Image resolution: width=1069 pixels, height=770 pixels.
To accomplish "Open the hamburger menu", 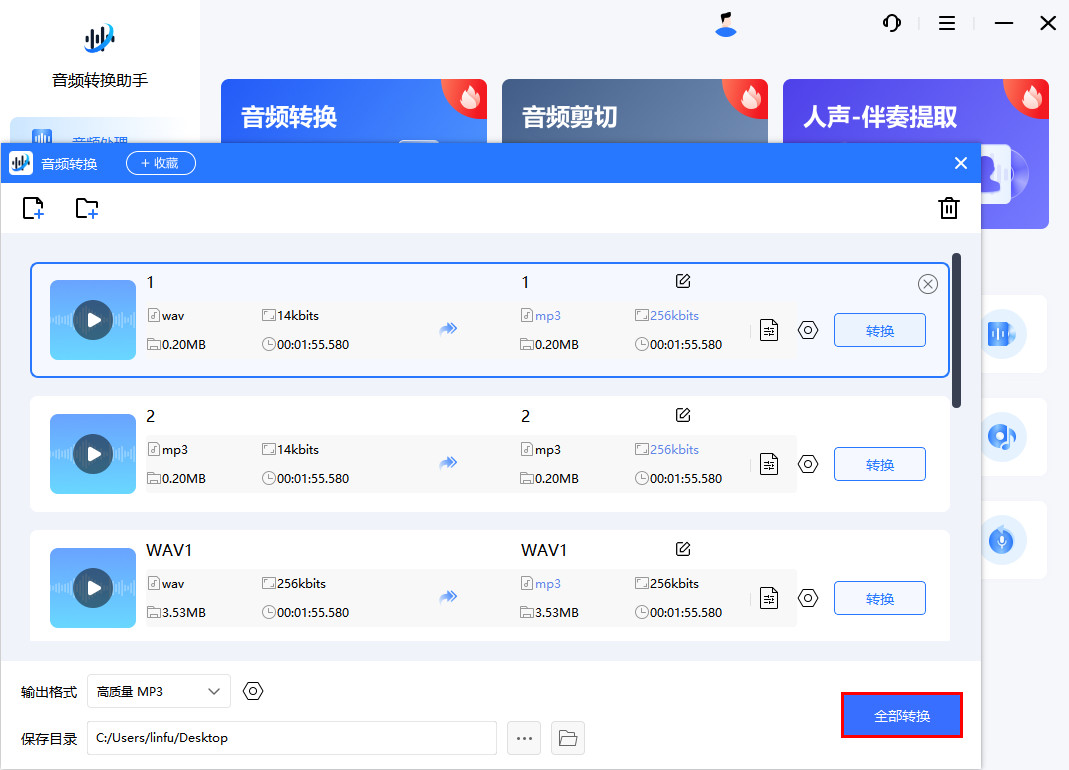I will pos(946,22).
